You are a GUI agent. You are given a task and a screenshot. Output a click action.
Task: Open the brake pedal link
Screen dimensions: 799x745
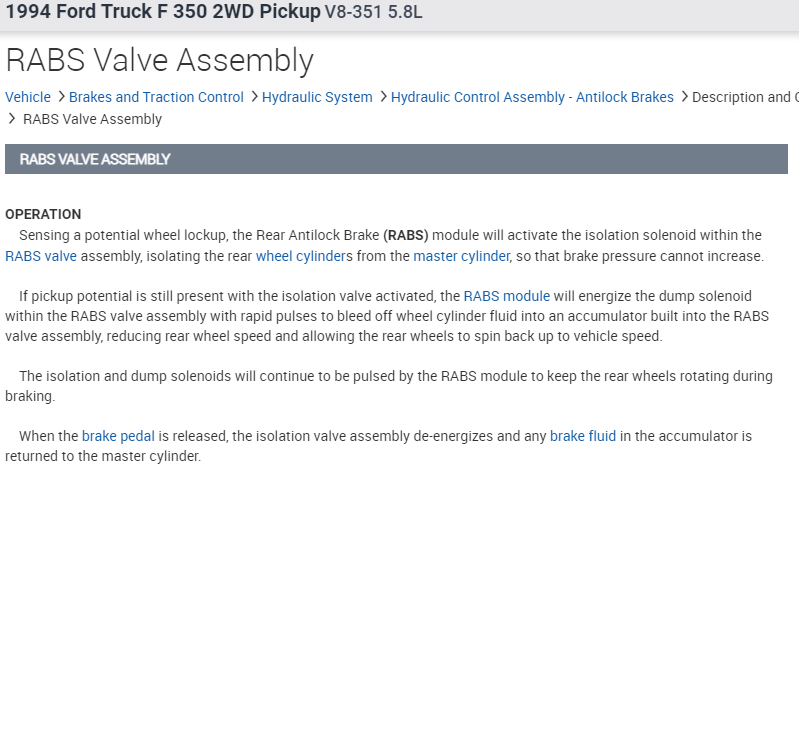(118, 436)
